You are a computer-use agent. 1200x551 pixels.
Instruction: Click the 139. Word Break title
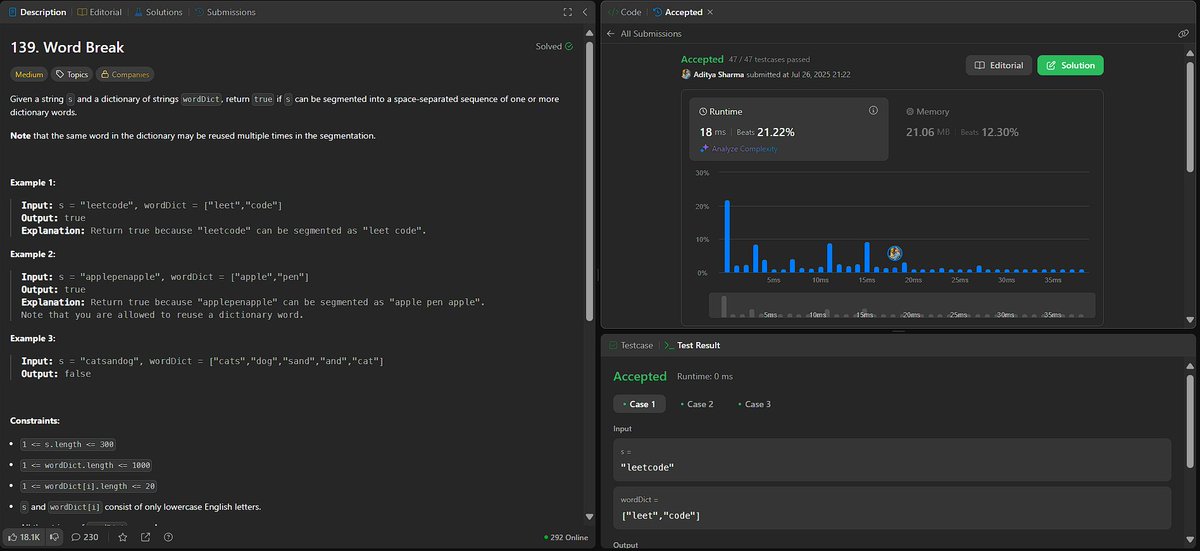pos(67,47)
